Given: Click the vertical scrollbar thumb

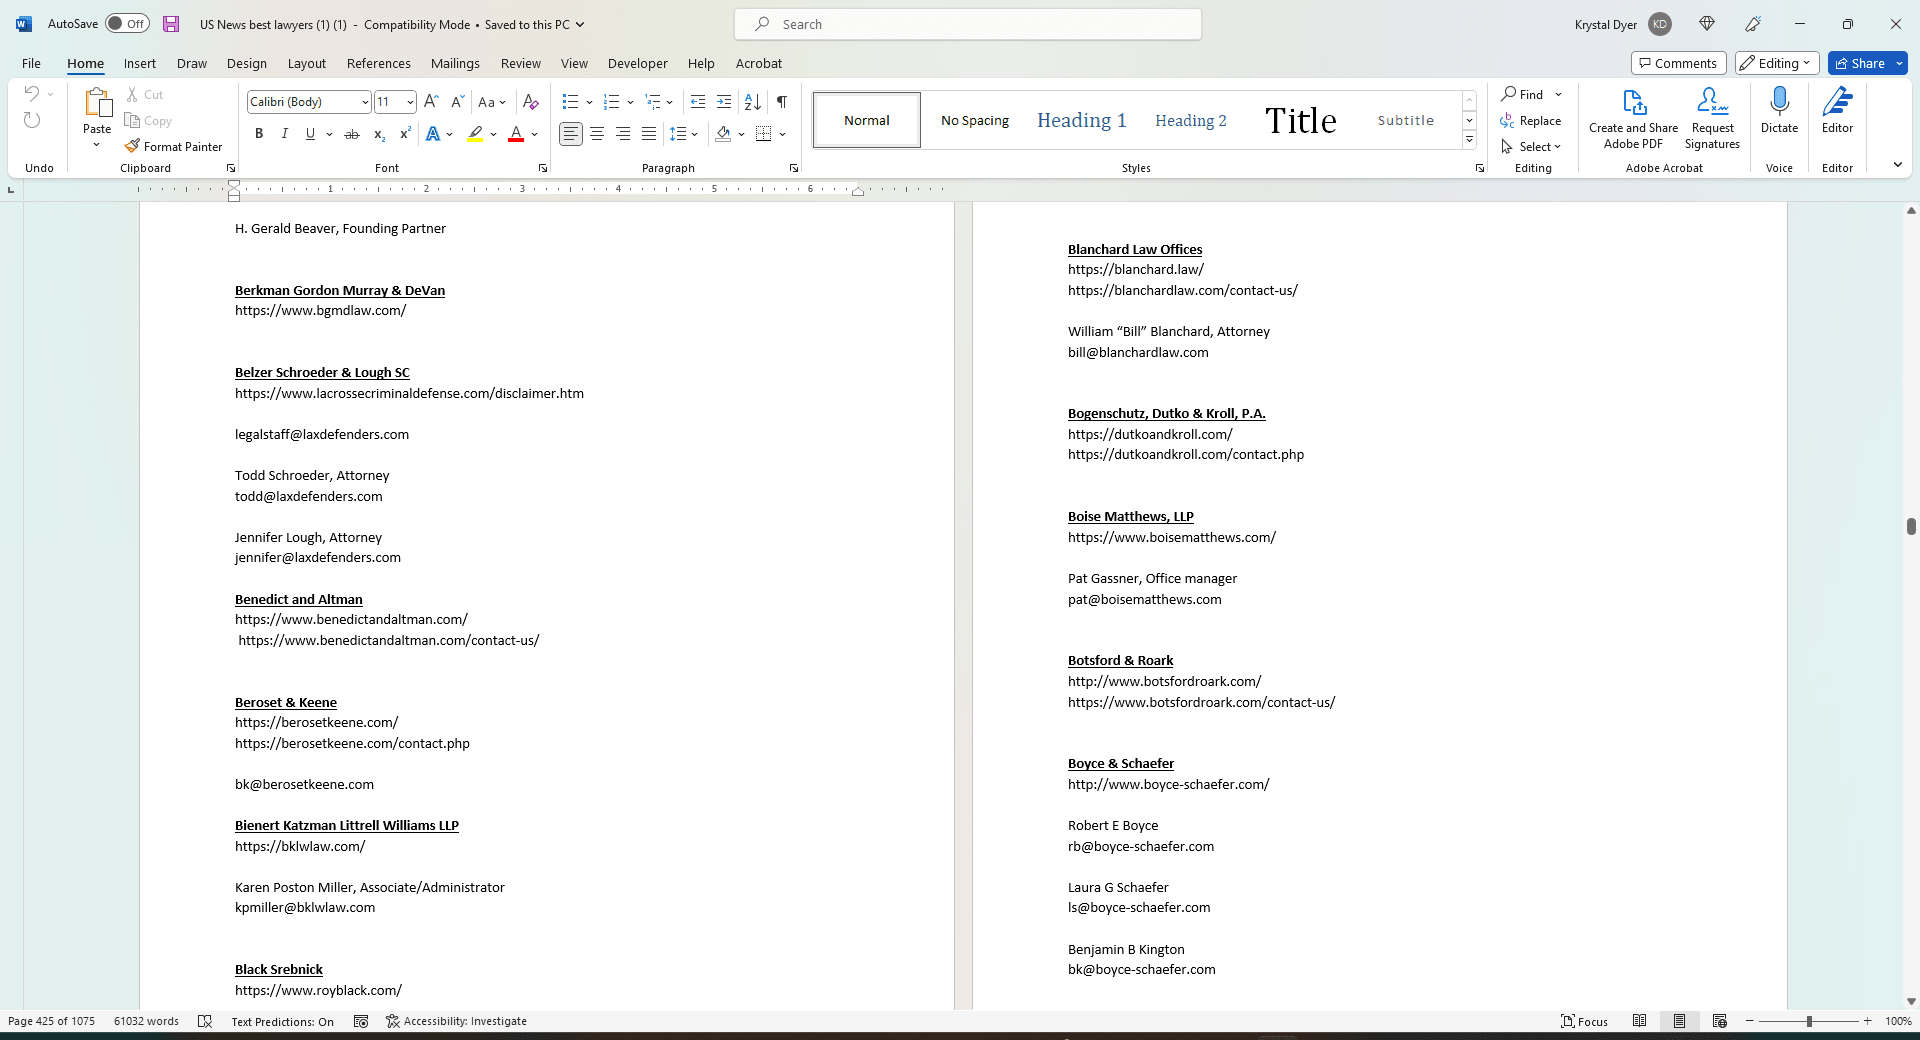Looking at the screenshot, I should click(1910, 526).
